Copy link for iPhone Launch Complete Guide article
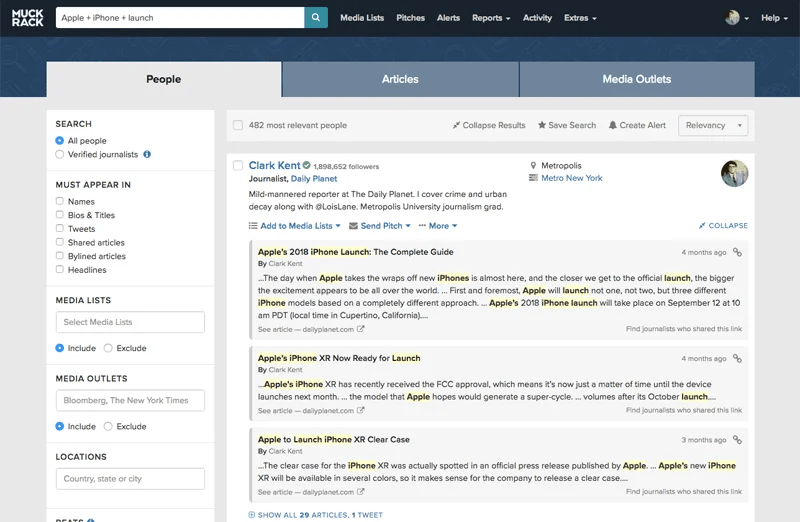The width and height of the screenshot is (800, 522). click(x=737, y=252)
